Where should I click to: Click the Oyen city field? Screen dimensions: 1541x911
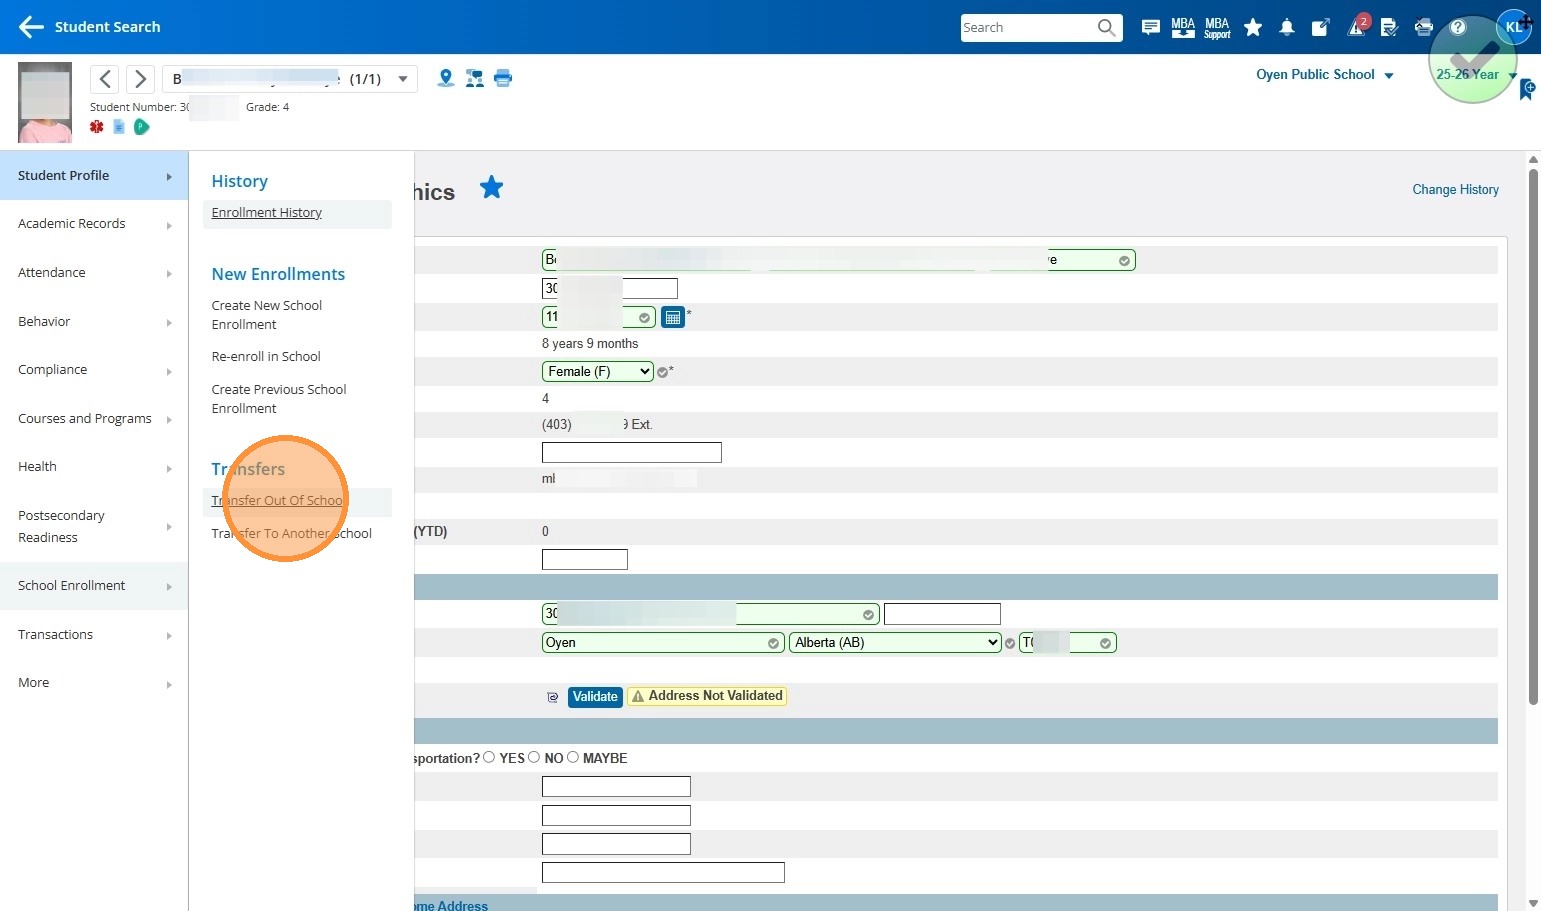663,642
